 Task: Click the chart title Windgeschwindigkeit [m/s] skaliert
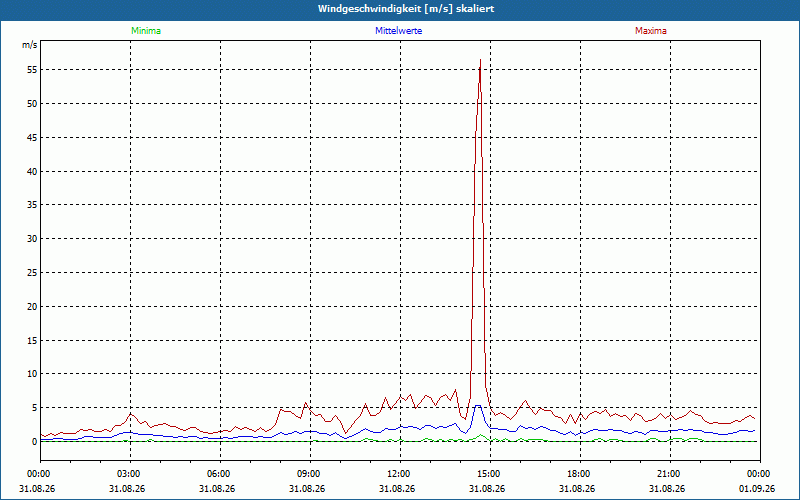[x=406, y=9]
